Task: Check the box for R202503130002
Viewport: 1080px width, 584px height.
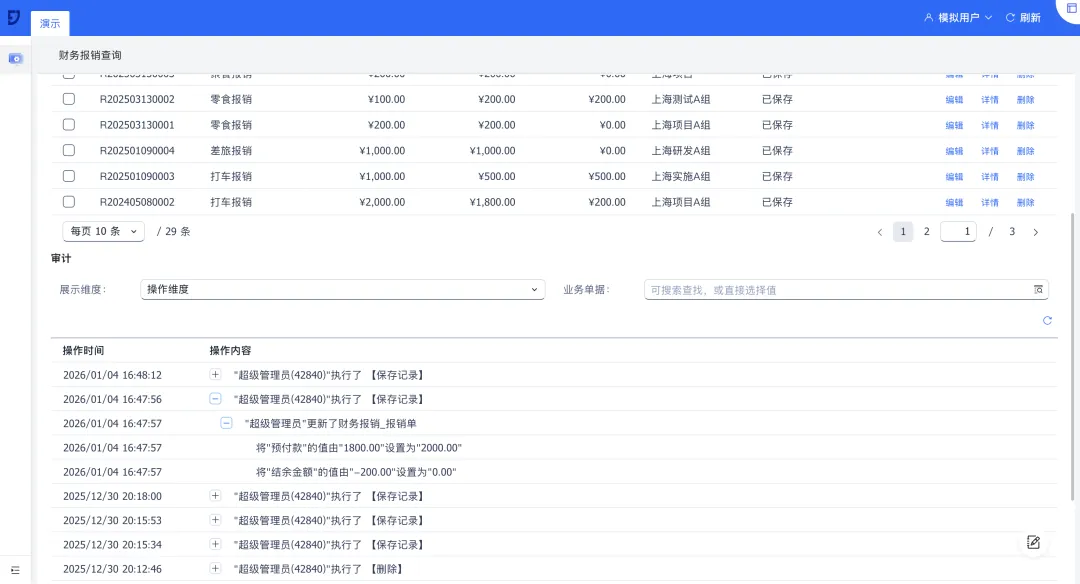Action: point(69,99)
